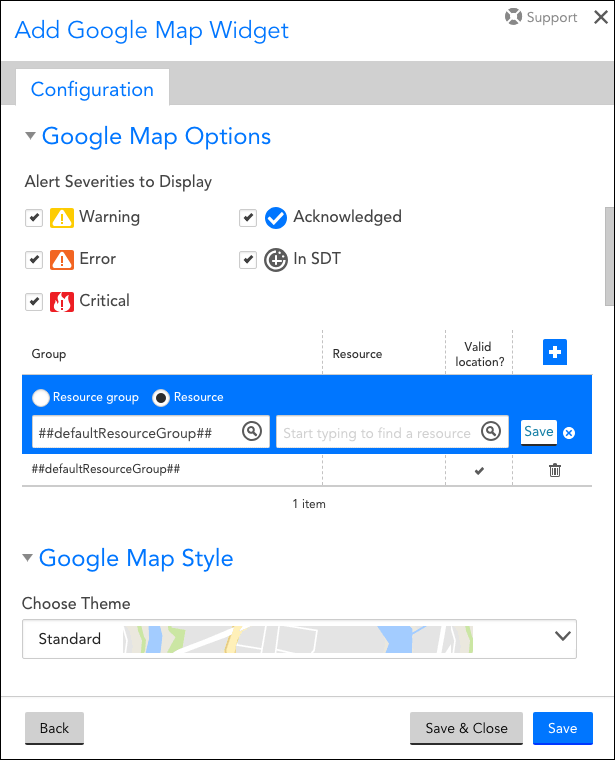
Task: Click the Support link text
Action: pos(552,17)
